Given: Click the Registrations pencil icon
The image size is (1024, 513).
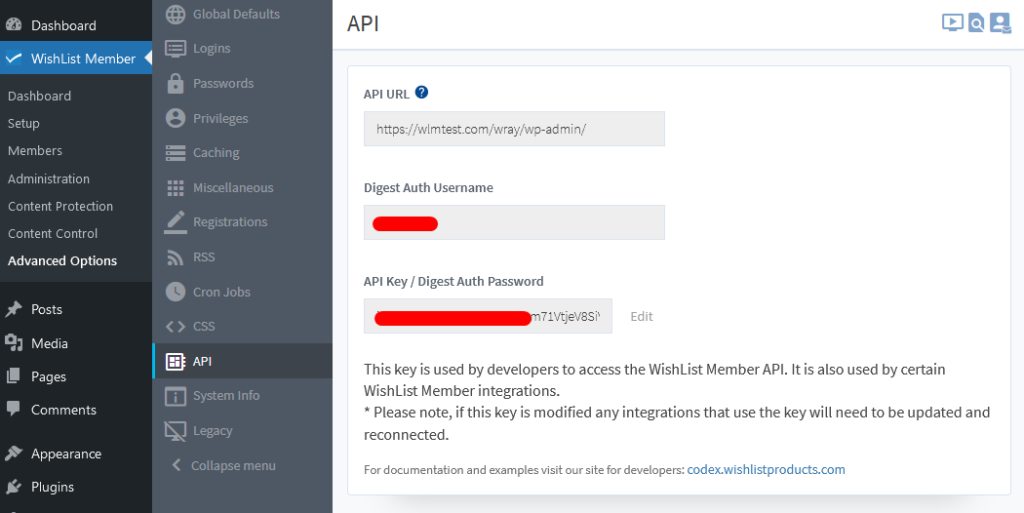Looking at the screenshot, I should (175, 222).
